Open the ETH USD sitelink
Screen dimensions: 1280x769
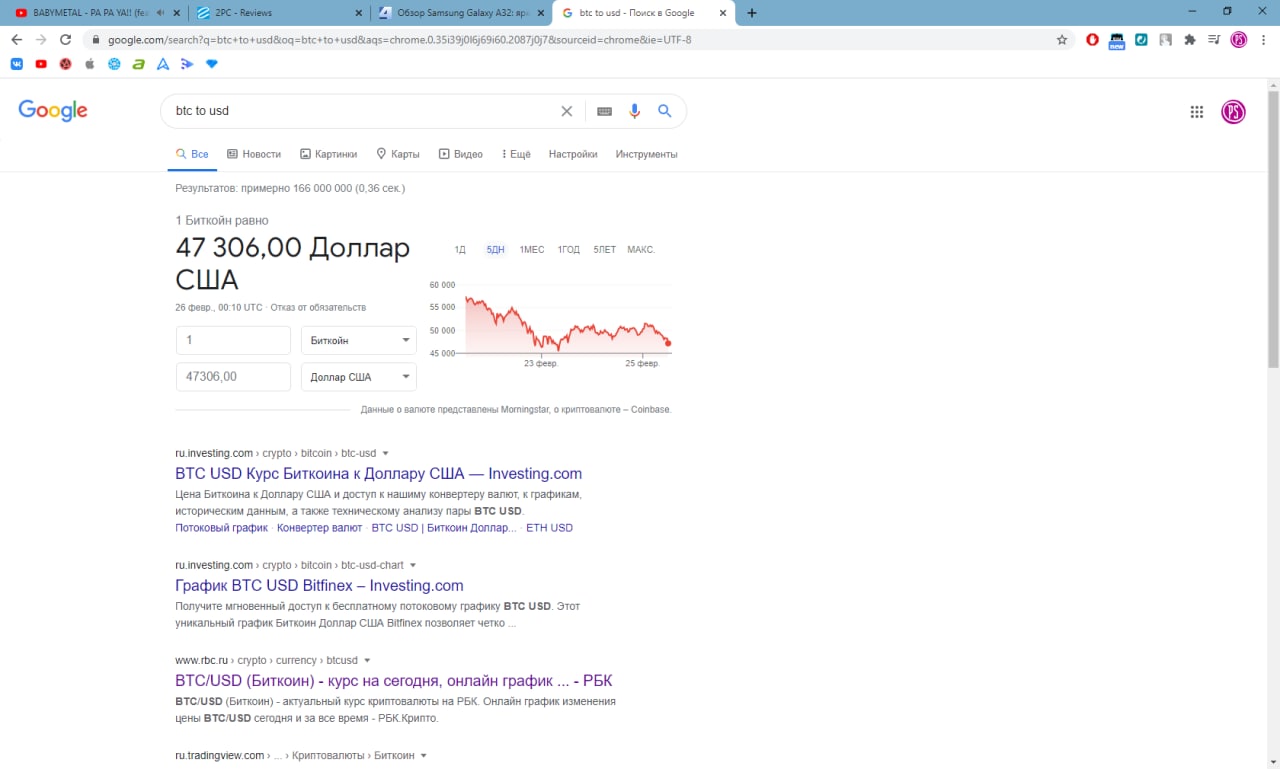tap(549, 528)
